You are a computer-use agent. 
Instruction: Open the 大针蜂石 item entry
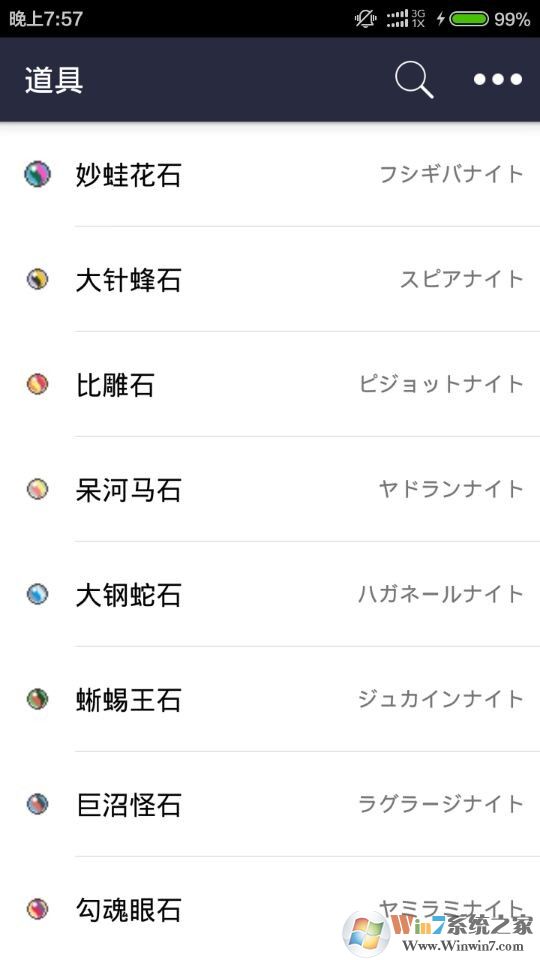pyautogui.click(x=270, y=280)
